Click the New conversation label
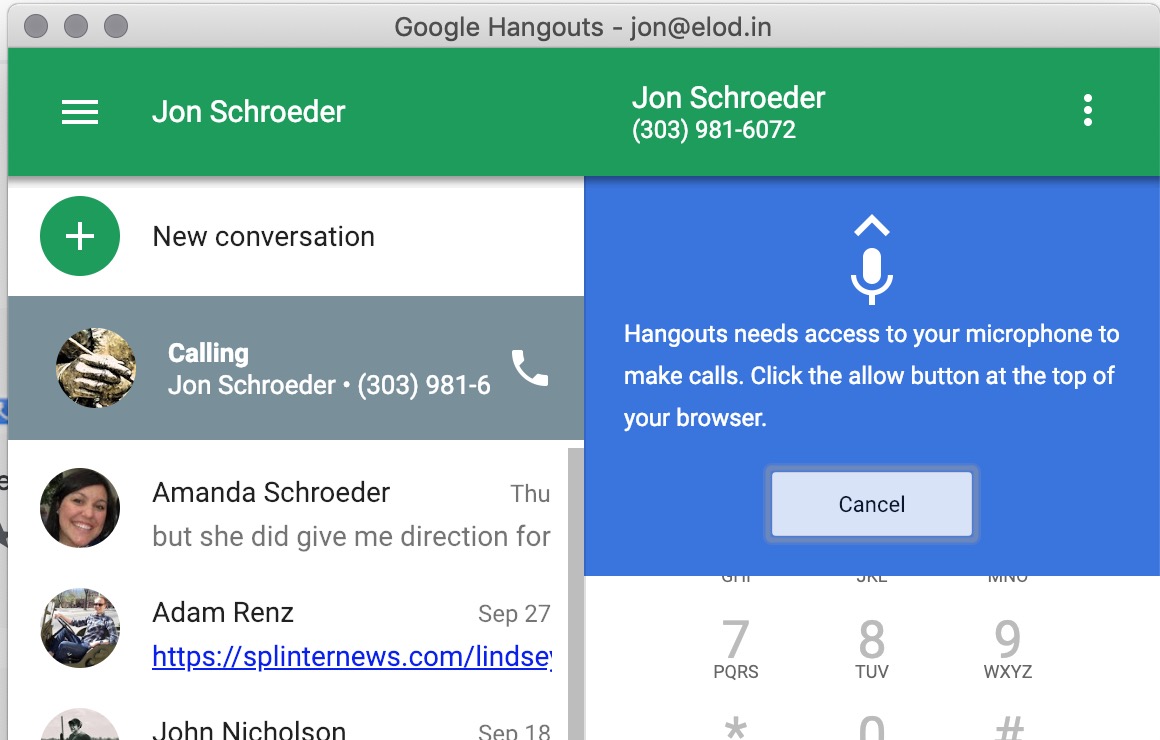1160x740 pixels. 263,237
